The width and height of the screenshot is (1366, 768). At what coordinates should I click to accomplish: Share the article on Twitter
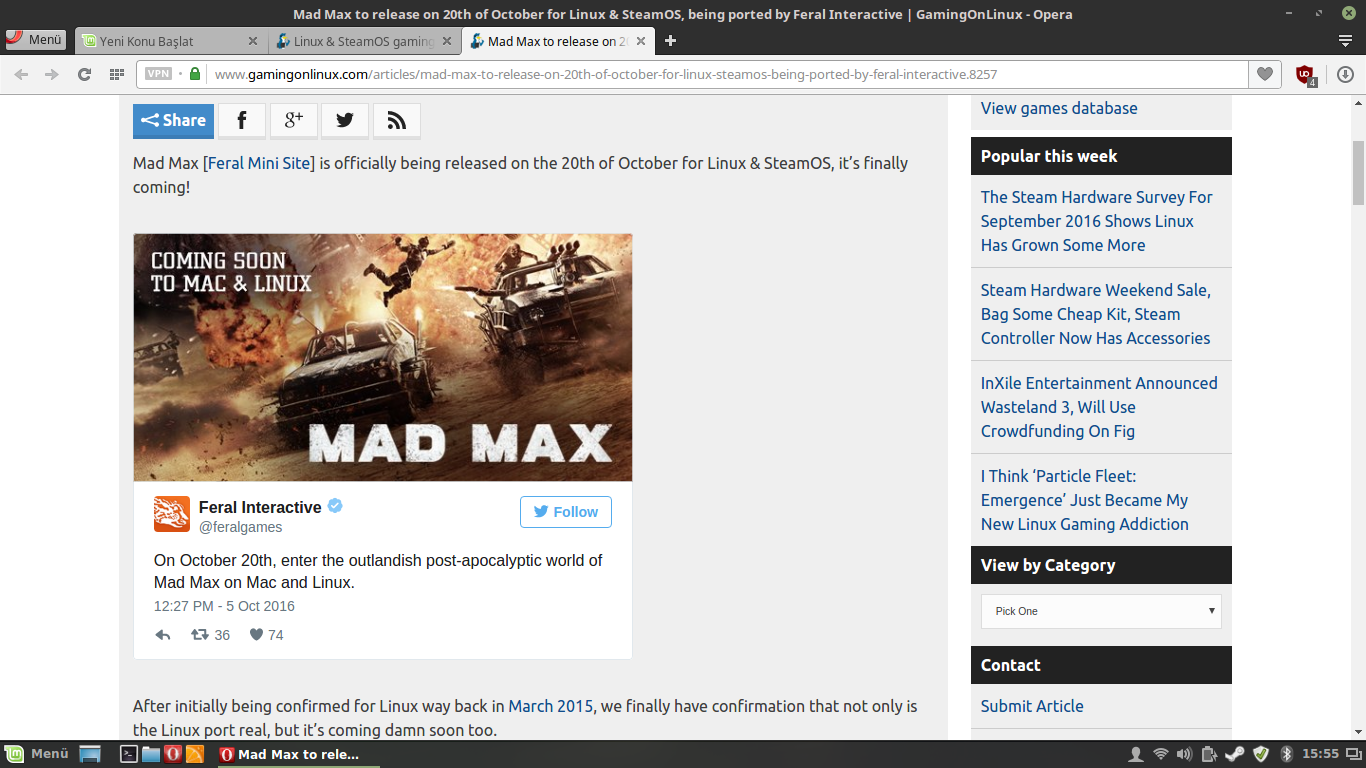tap(345, 120)
